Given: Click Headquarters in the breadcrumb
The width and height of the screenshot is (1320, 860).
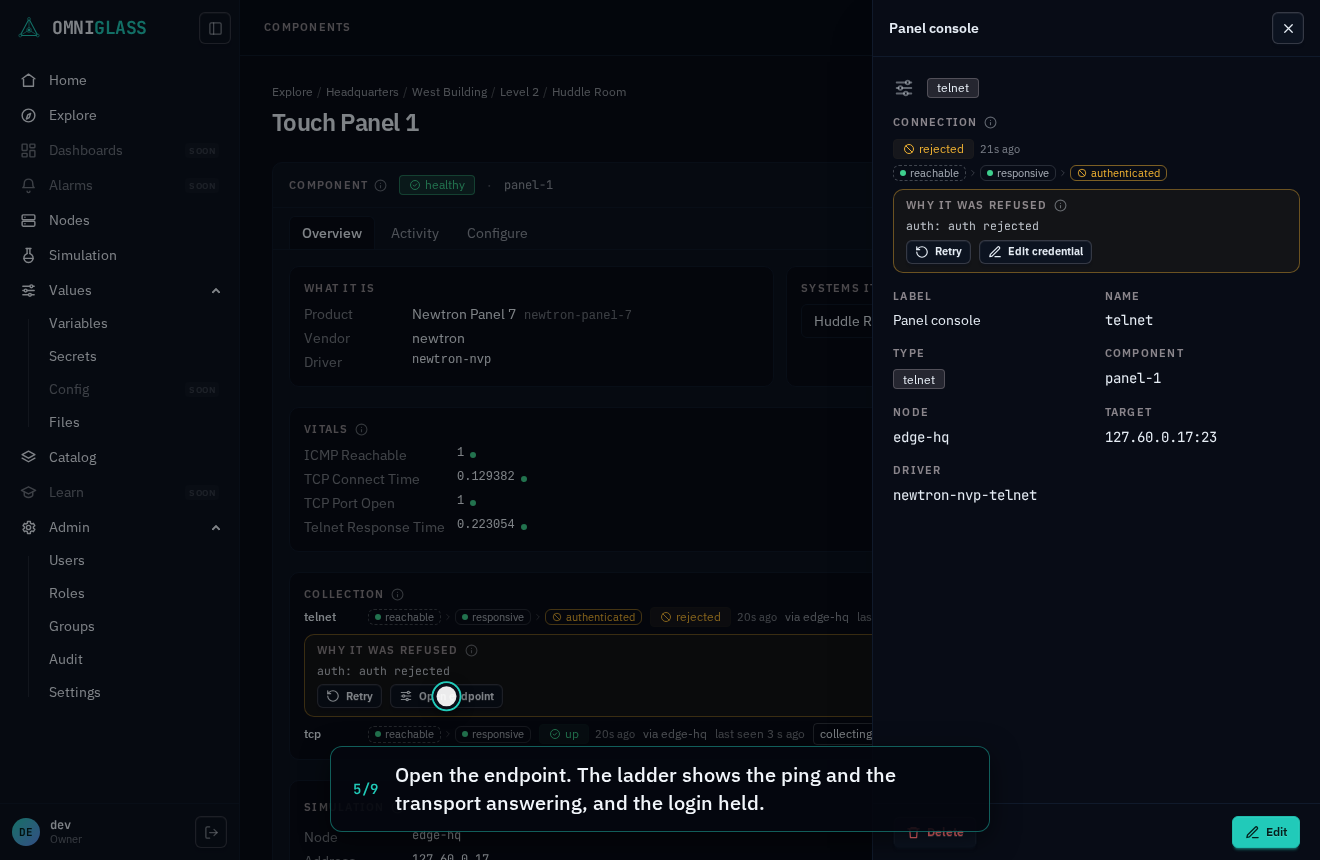Looking at the screenshot, I should 362,92.
